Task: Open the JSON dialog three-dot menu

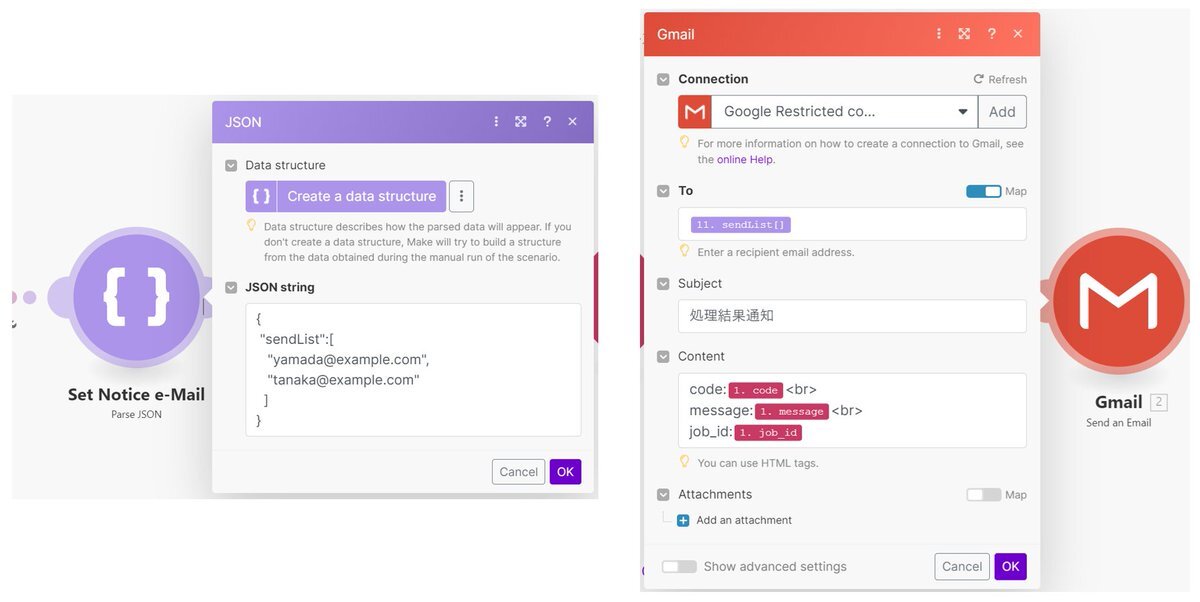Action: tap(496, 122)
